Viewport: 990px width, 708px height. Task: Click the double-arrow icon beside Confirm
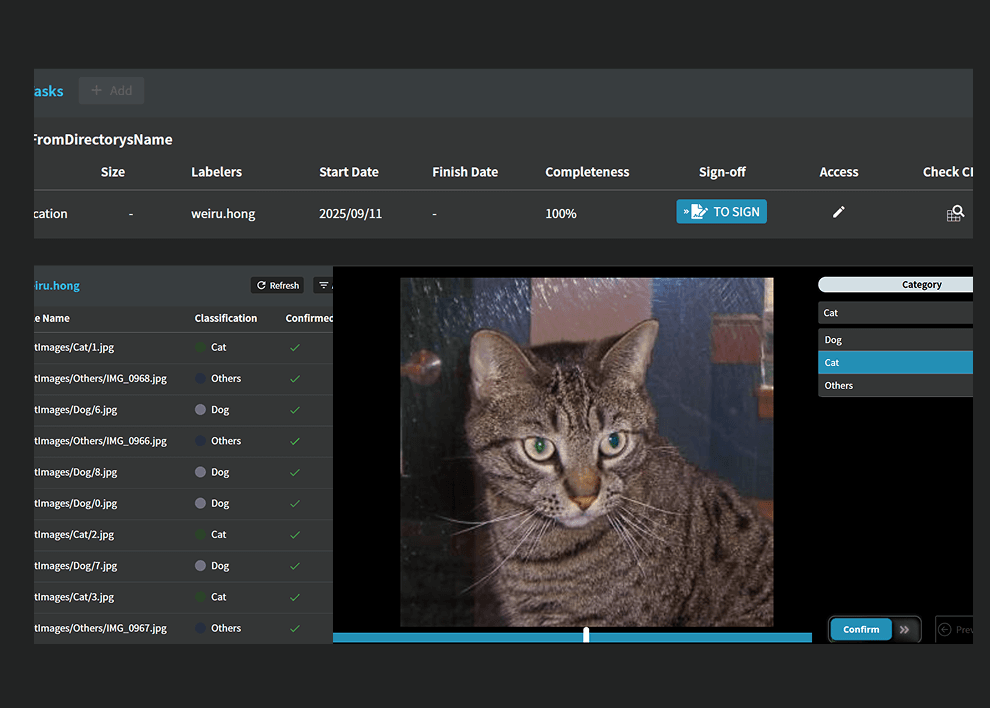[905, 630]
